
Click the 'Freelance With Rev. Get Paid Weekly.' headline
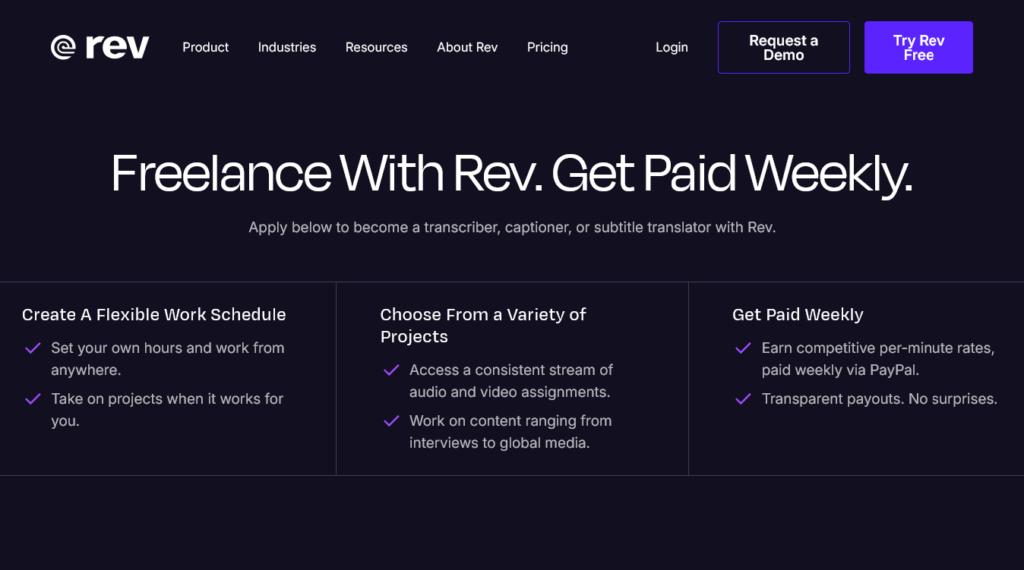click(x=512, y=174)
